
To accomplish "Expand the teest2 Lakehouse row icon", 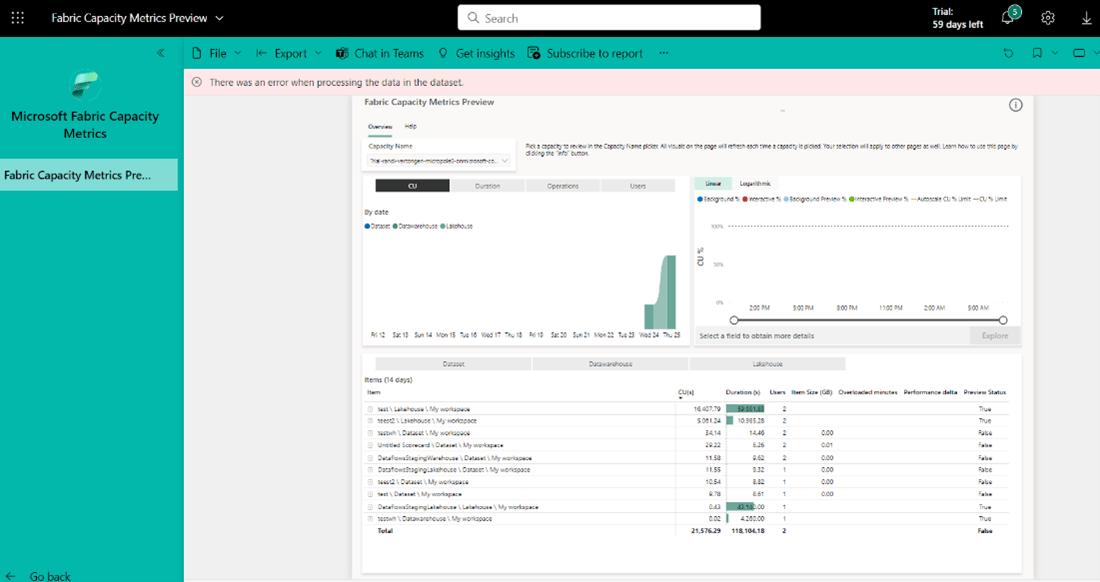I will (x=370, y=421).
